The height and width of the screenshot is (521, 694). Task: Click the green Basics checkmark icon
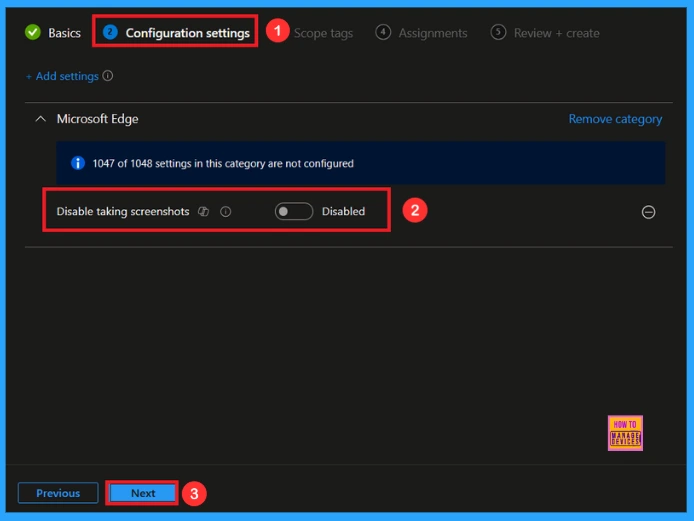coord(33,32)
